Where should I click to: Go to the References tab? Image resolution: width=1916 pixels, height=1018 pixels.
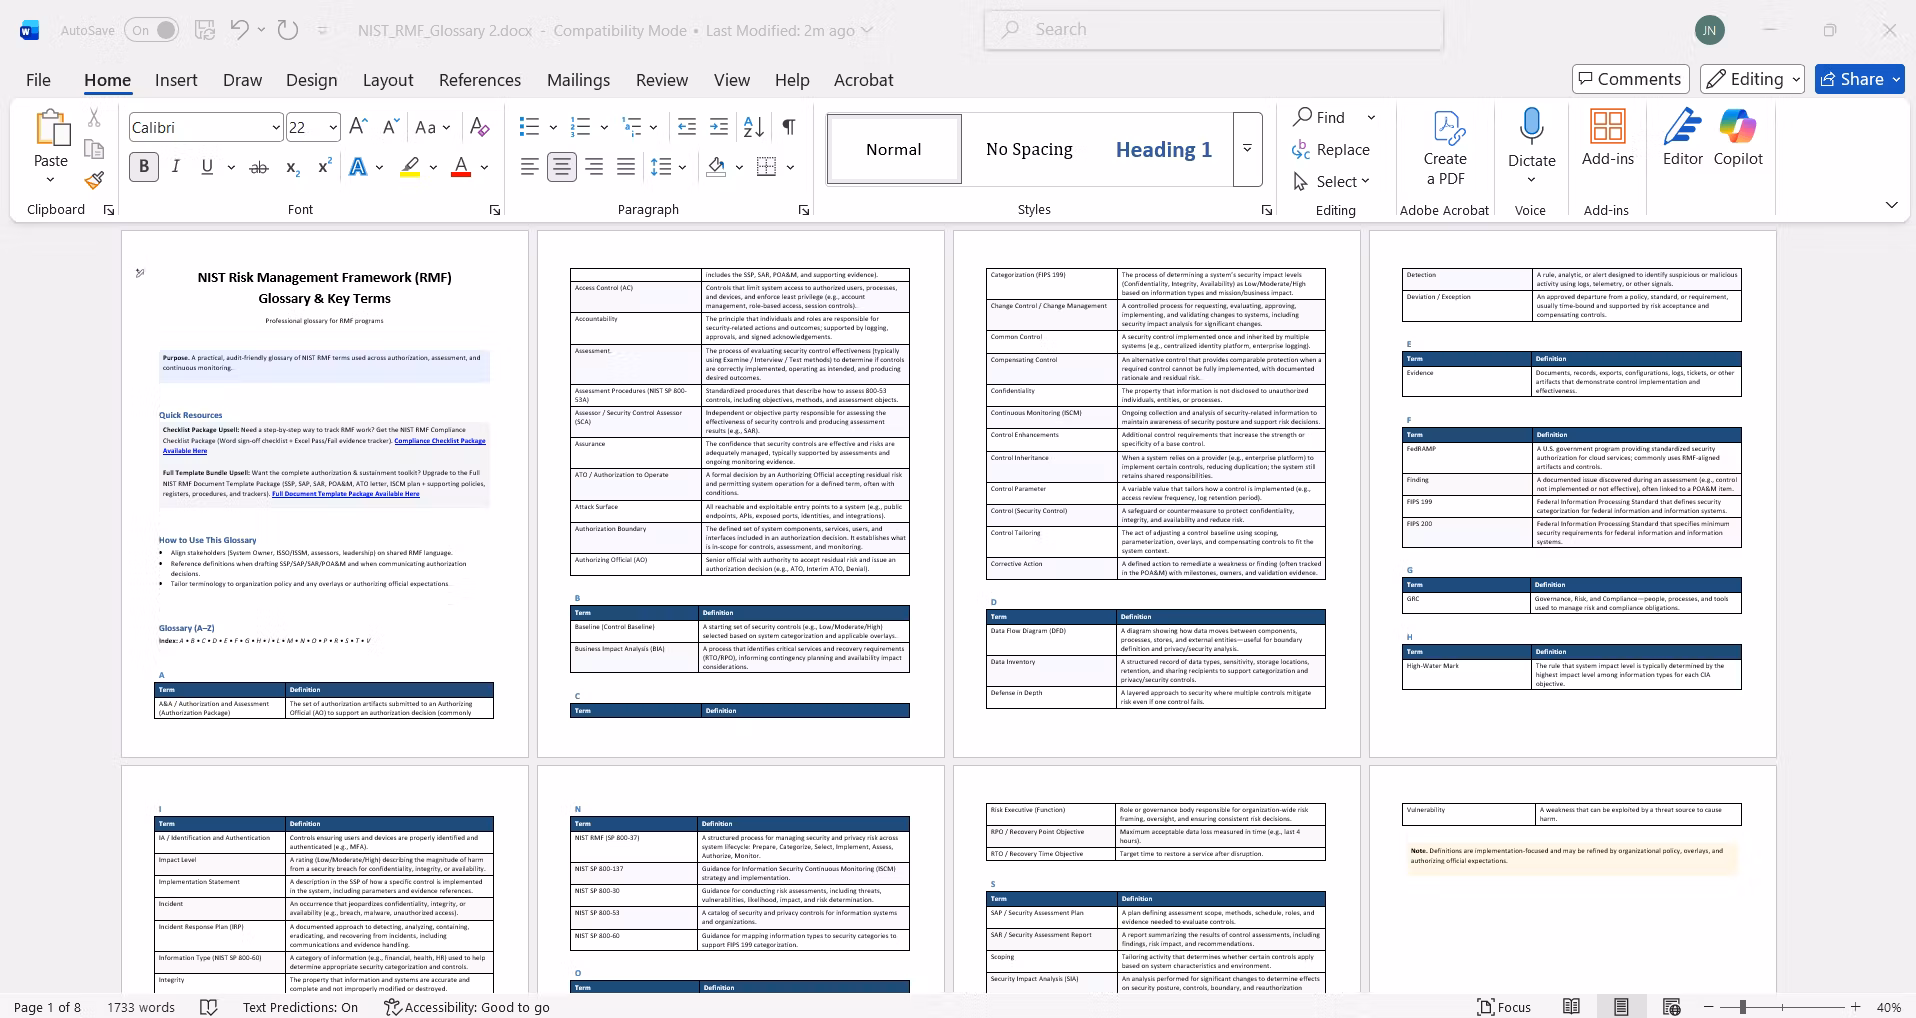pos(480,80)
